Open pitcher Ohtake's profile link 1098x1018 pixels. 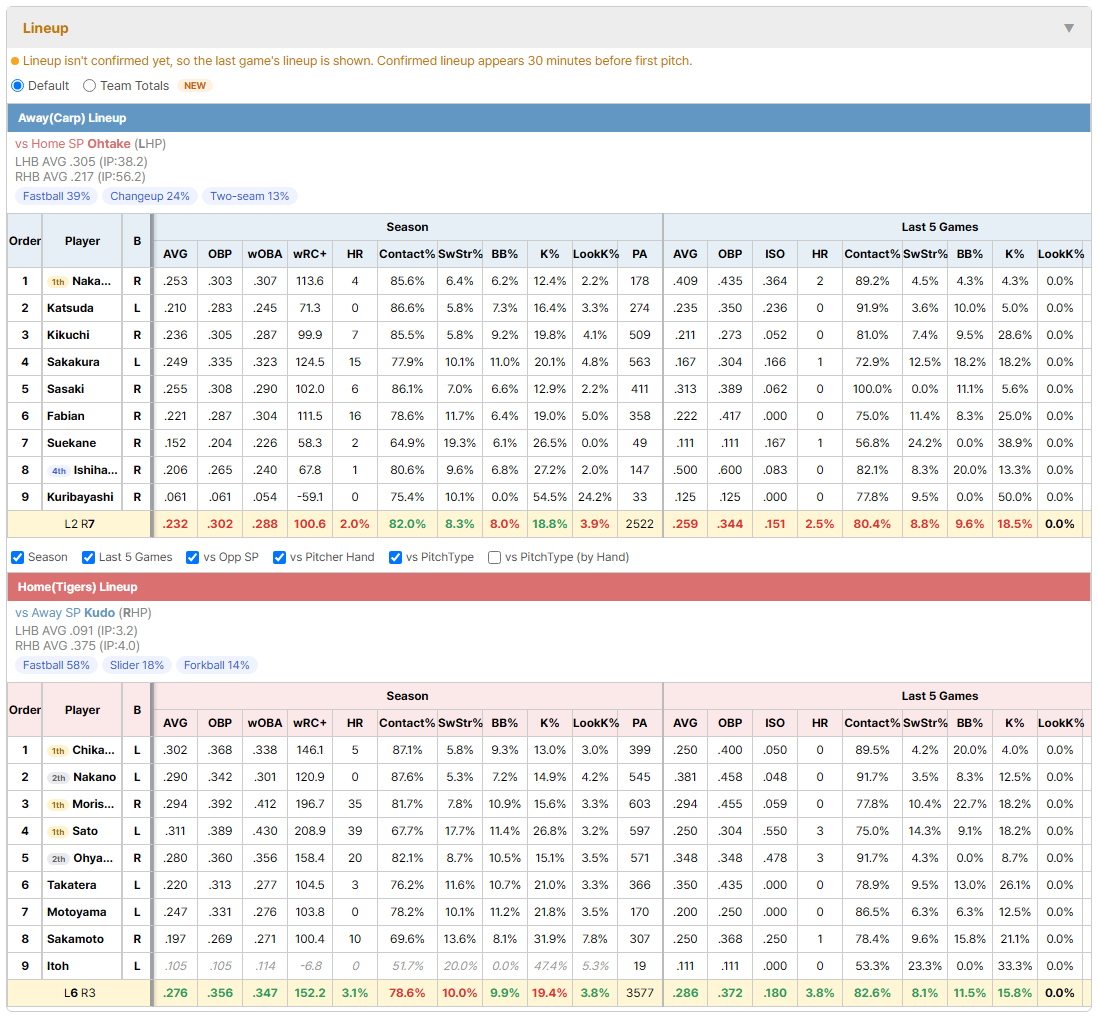coord(109,144)
